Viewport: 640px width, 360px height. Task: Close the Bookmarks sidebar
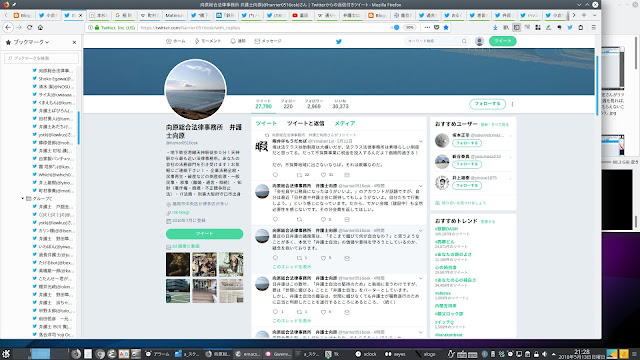tap(74, 42)
